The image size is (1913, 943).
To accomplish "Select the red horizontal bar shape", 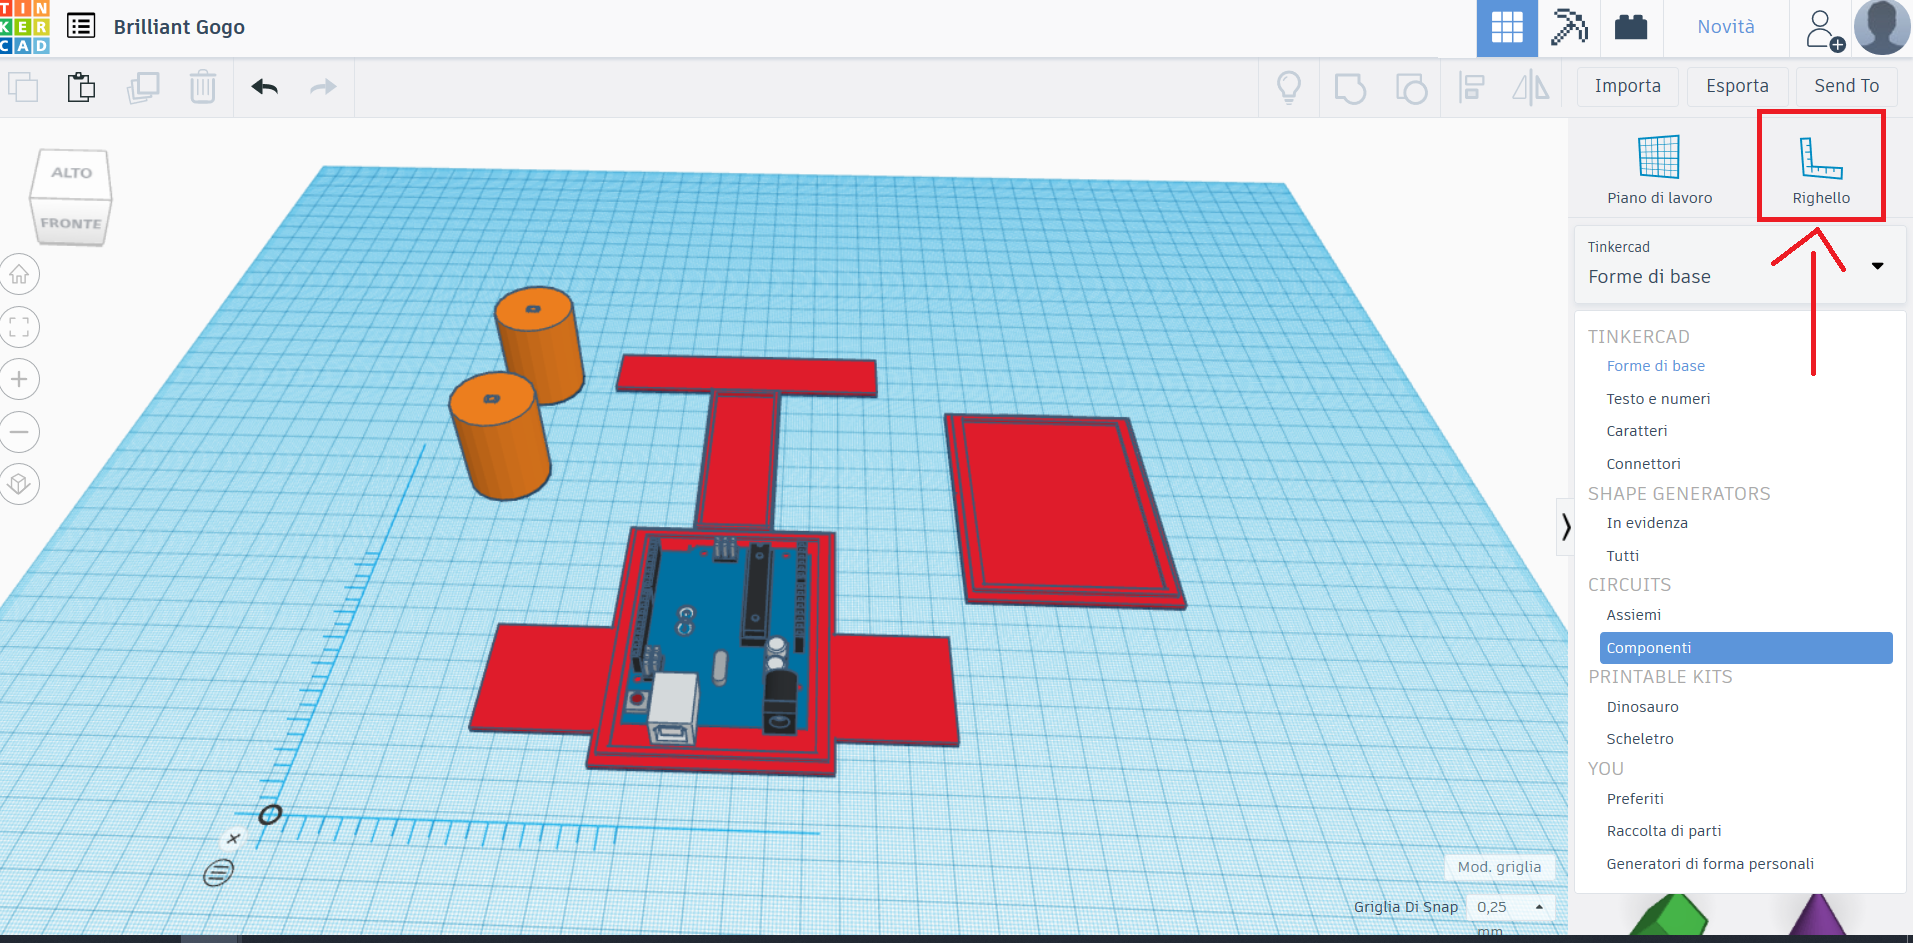I will [x=747, y=375].
